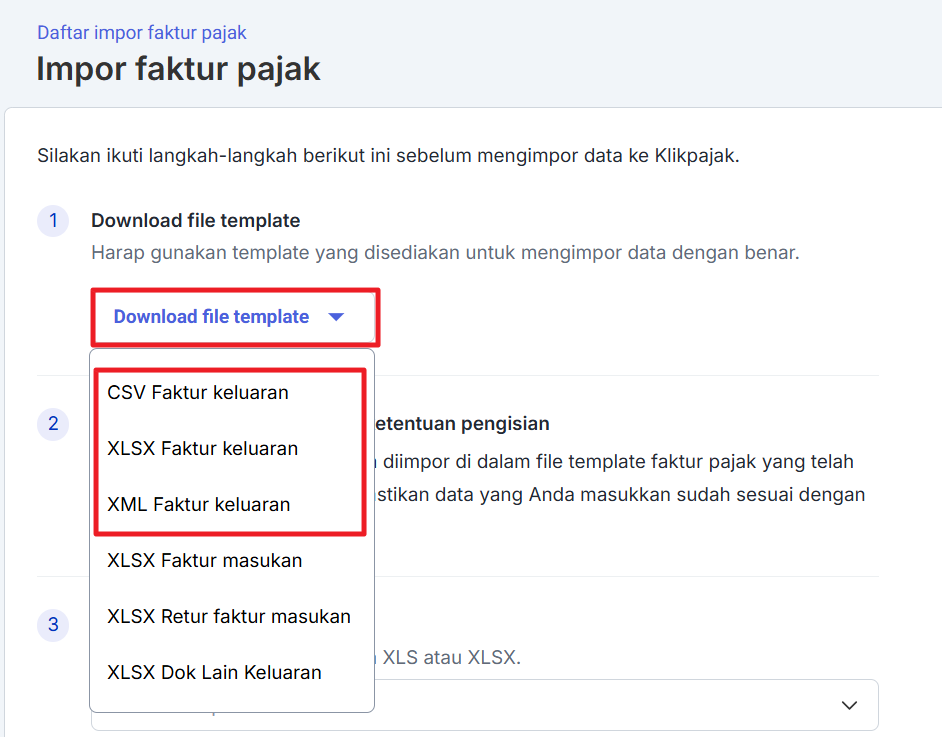Go back via Daftar impor faktur pajak breadcrumb
The height and width of the screenshot is (737, 942).
[142, 33]
